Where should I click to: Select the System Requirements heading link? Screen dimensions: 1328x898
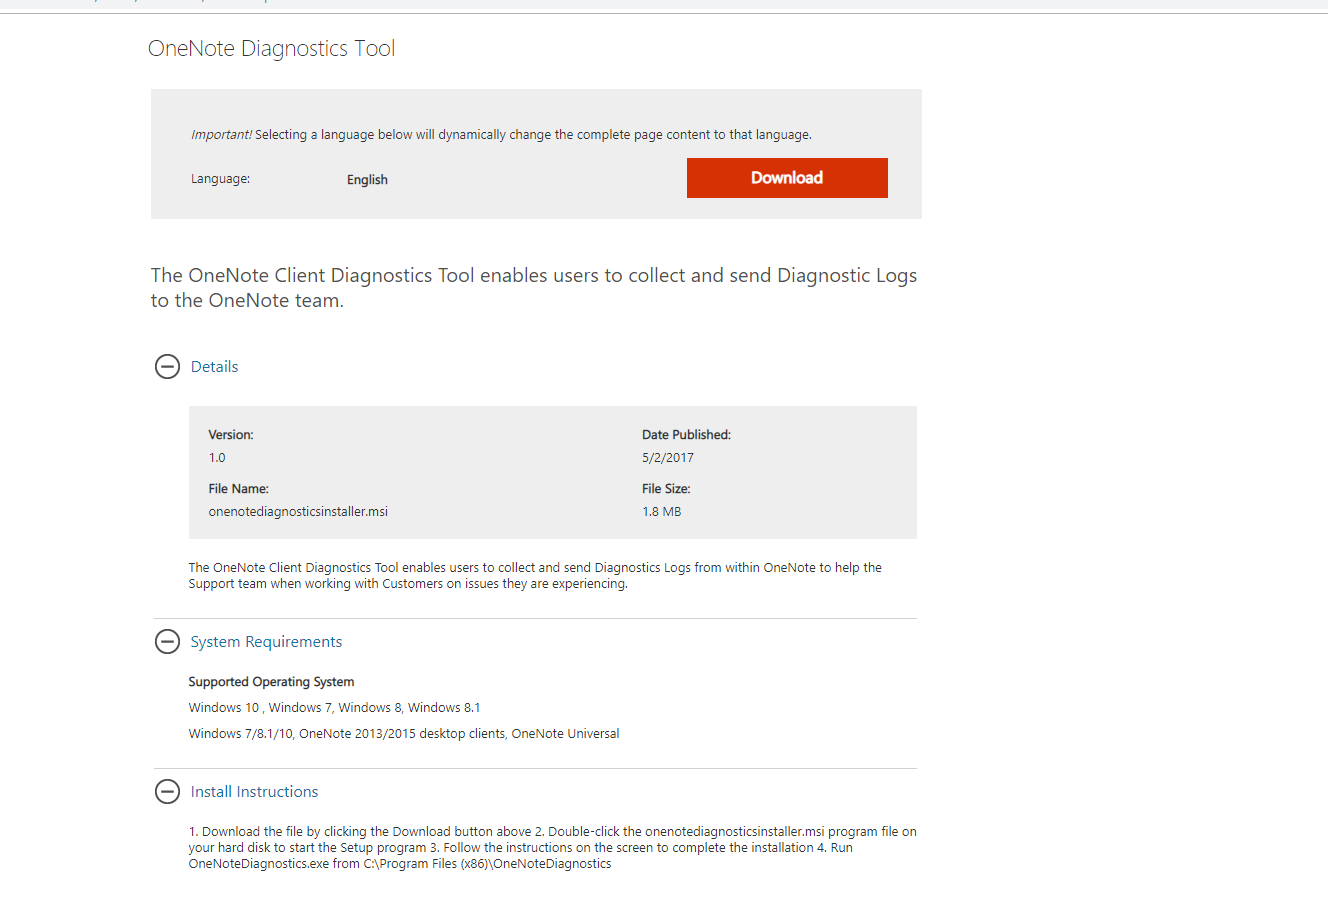point(266,642)
